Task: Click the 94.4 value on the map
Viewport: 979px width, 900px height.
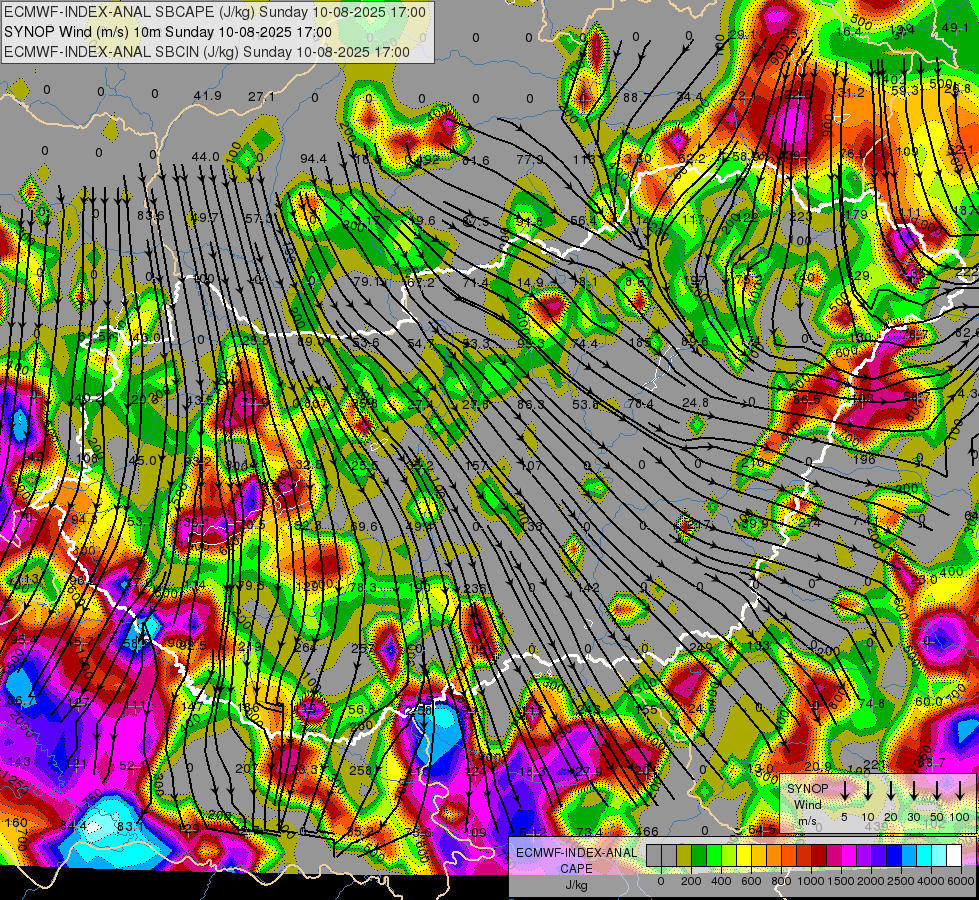Action: tap(313, 159)
